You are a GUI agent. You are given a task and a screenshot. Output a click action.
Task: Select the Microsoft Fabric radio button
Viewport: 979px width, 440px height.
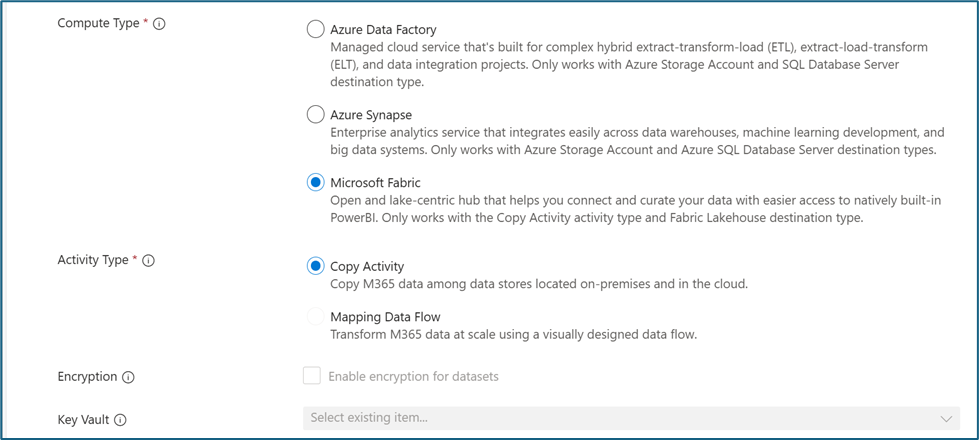[315, 183]
